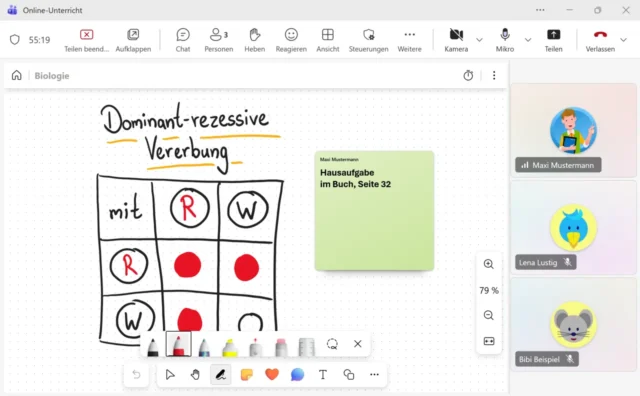Open the shapes tool

pos(349,374)
